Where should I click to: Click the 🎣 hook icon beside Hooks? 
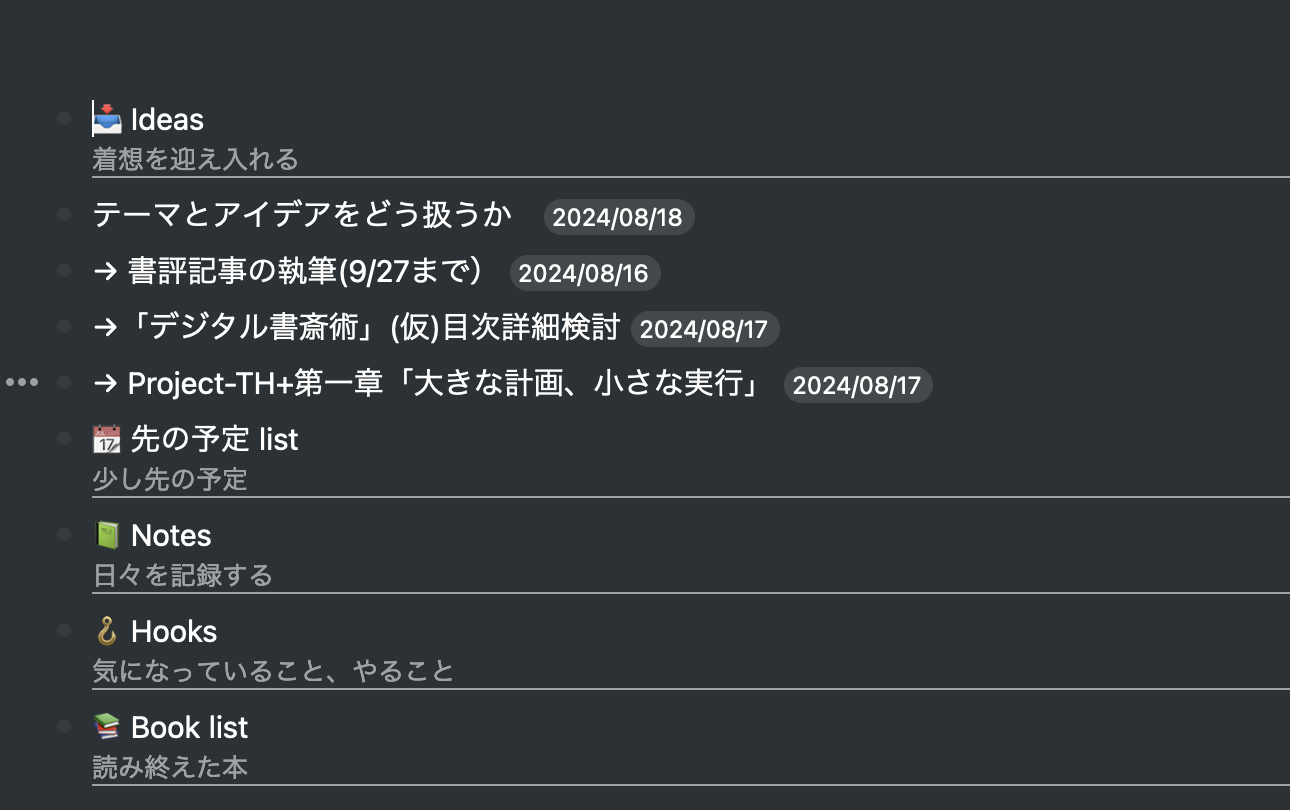105,631
